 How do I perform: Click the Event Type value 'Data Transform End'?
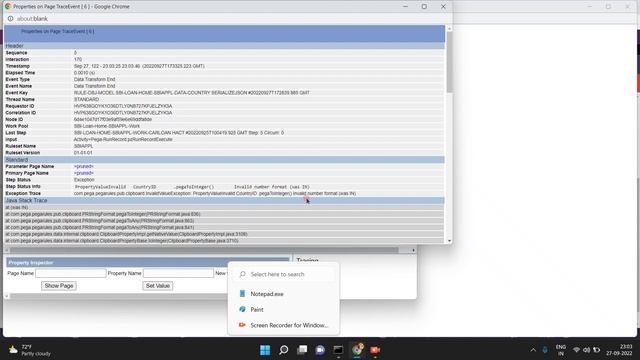pos(95,79)
